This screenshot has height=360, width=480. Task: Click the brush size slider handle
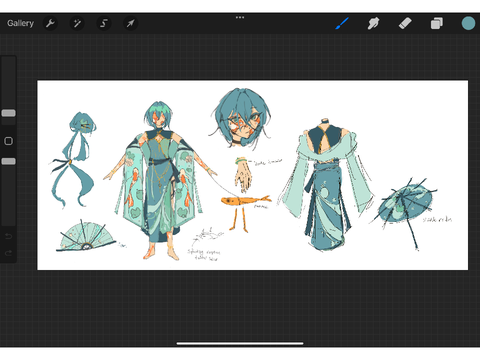(x=9, y=113)
